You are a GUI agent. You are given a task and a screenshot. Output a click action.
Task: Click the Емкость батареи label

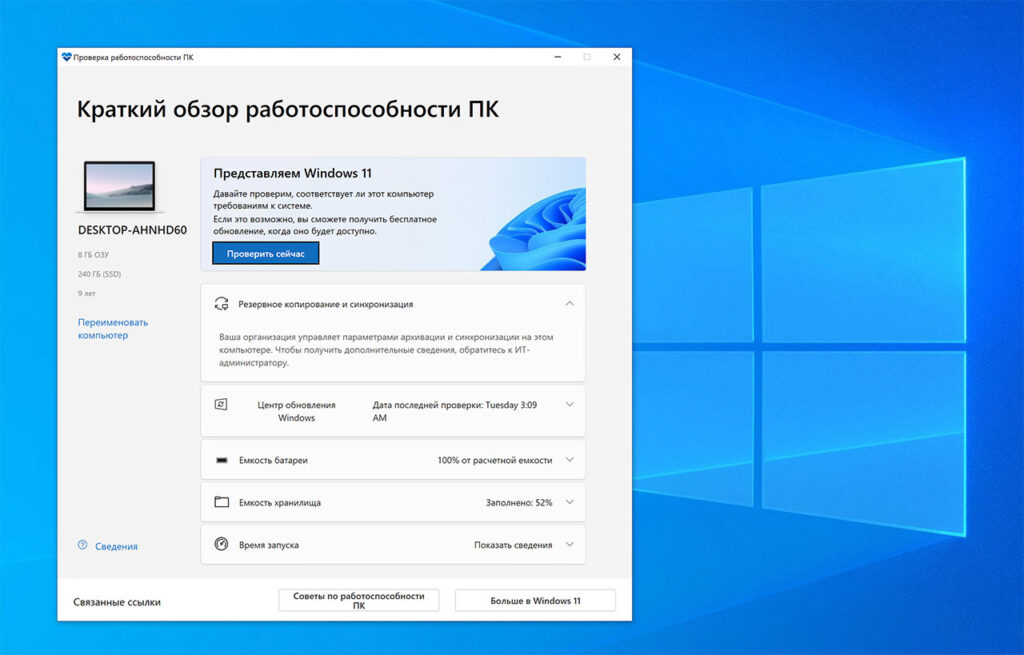click(273, 460)
